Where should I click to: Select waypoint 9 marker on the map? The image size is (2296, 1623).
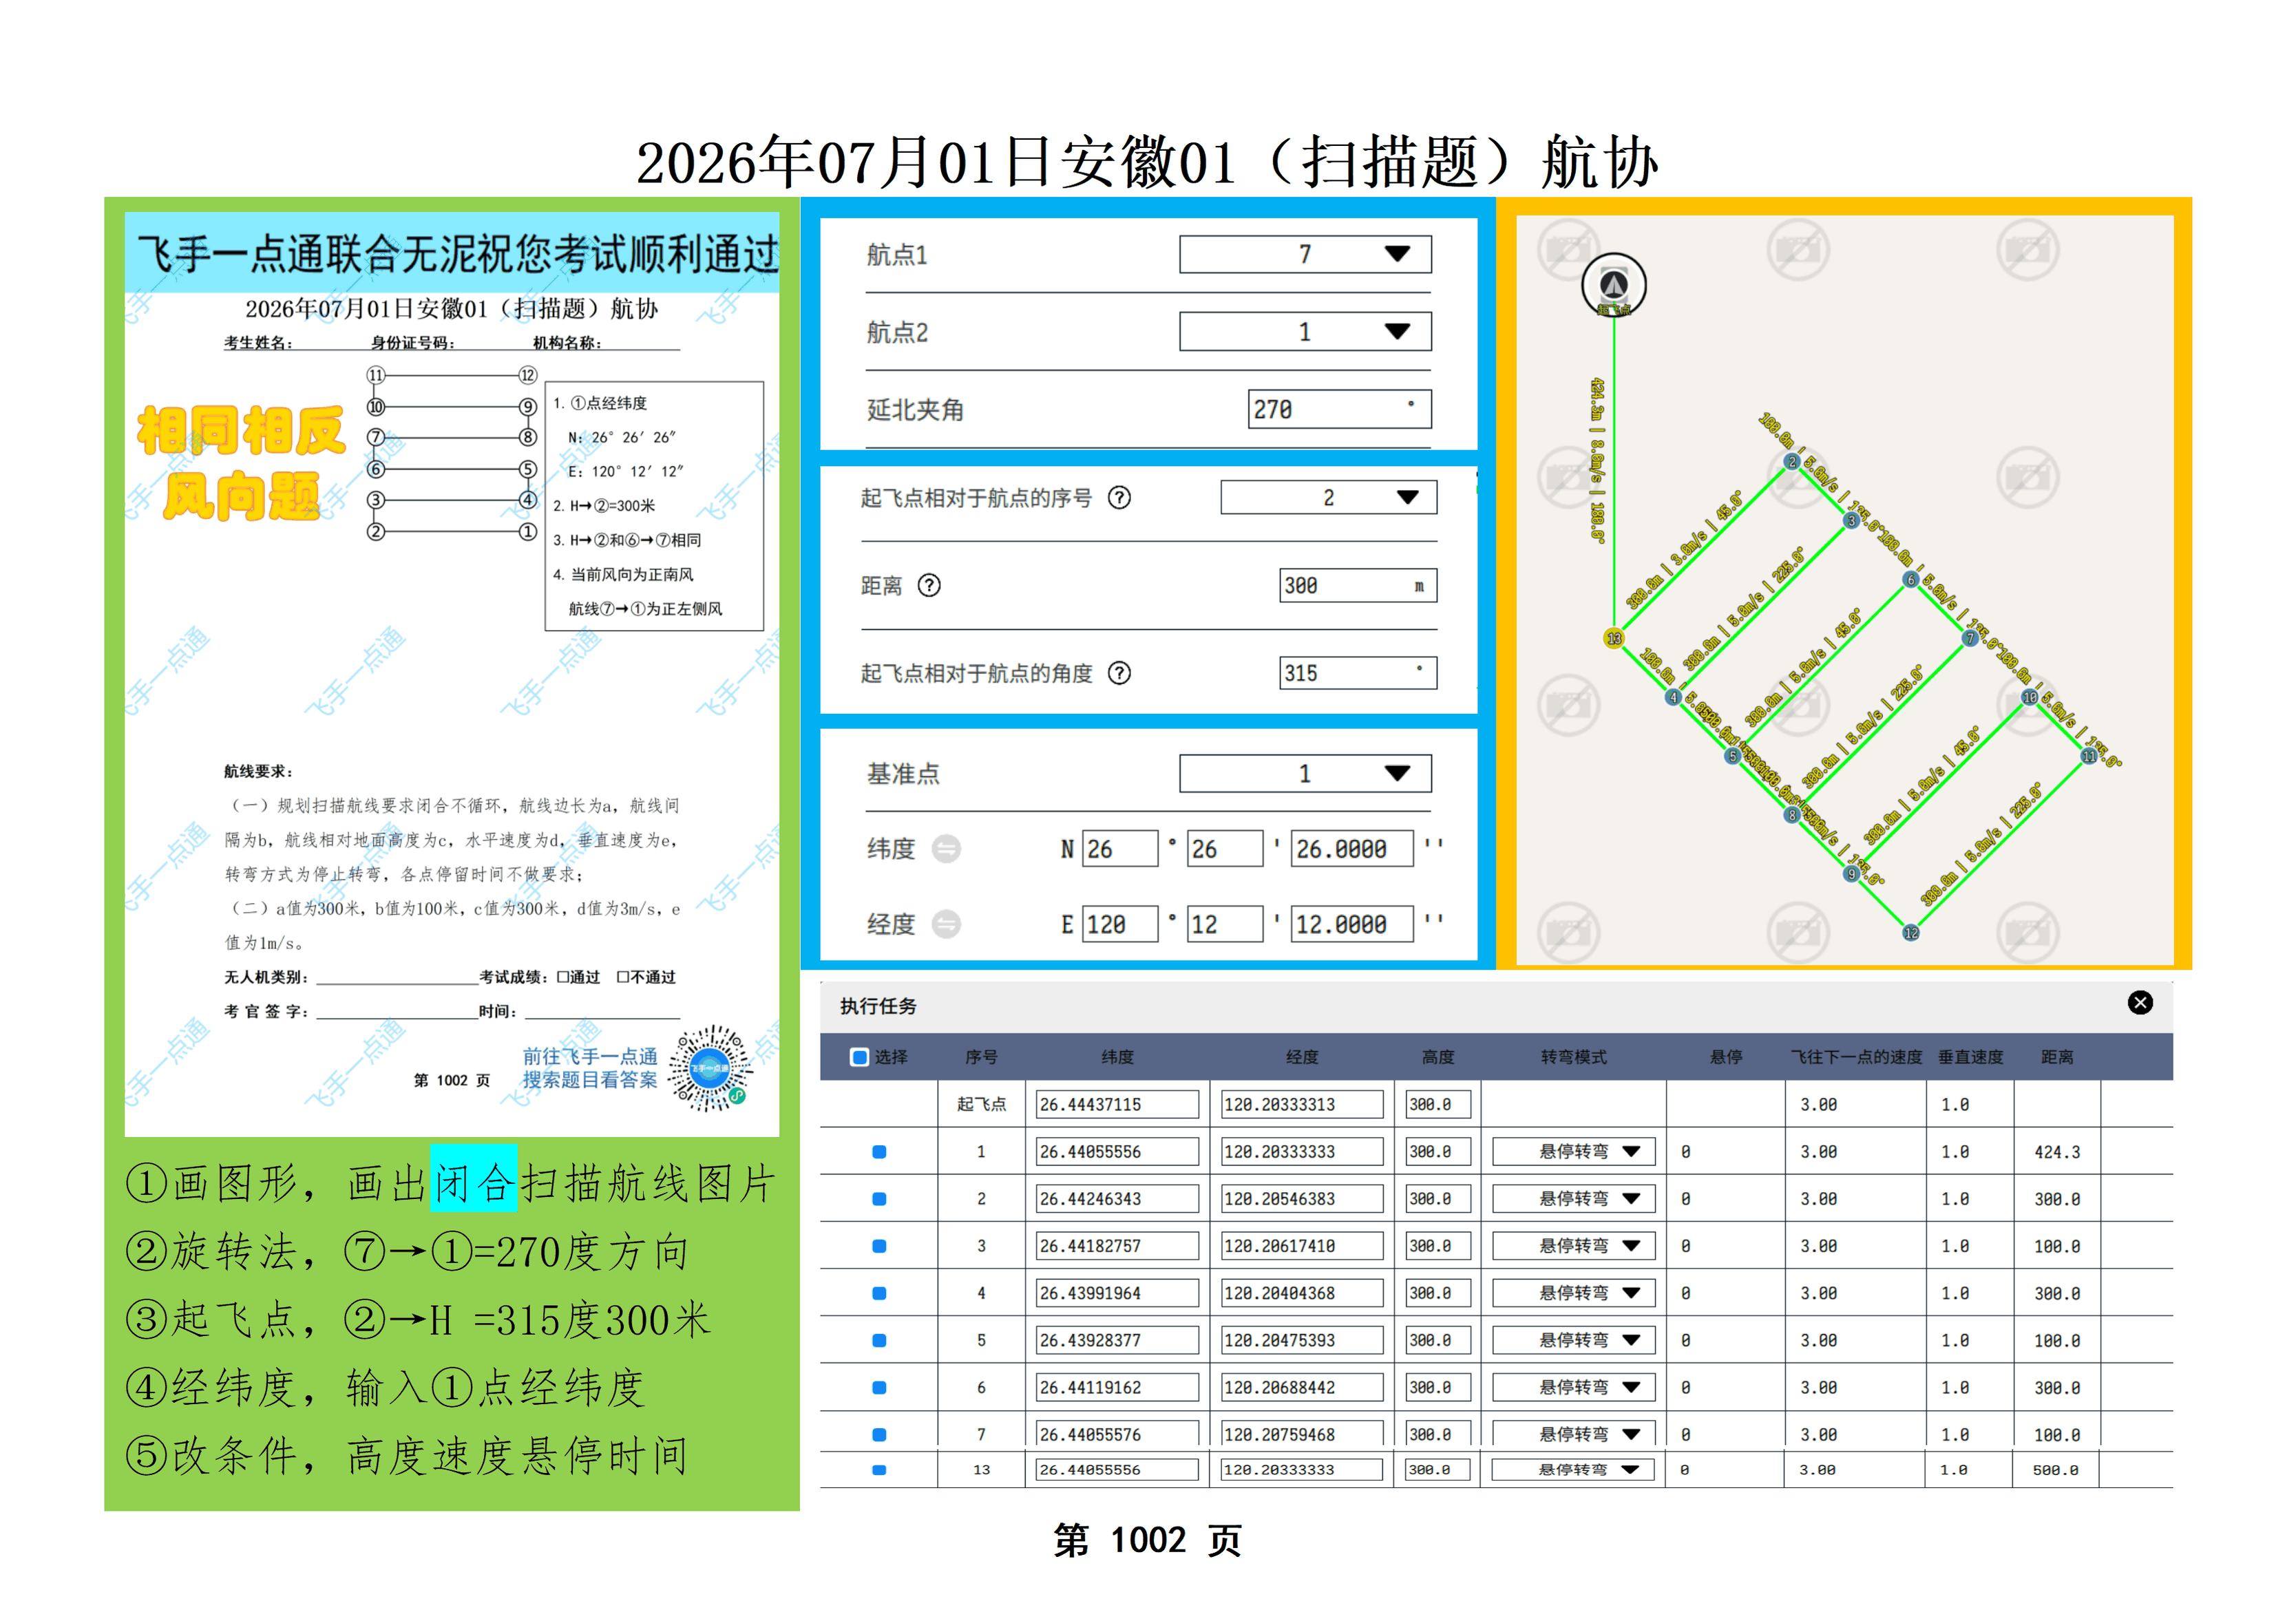point(1851,874)
